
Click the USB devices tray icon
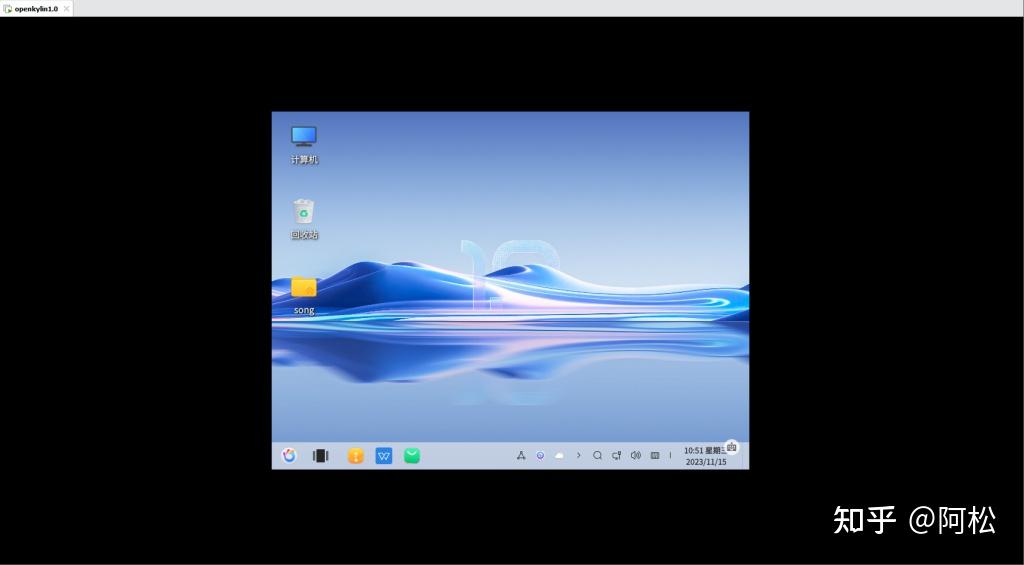(521, 456)
